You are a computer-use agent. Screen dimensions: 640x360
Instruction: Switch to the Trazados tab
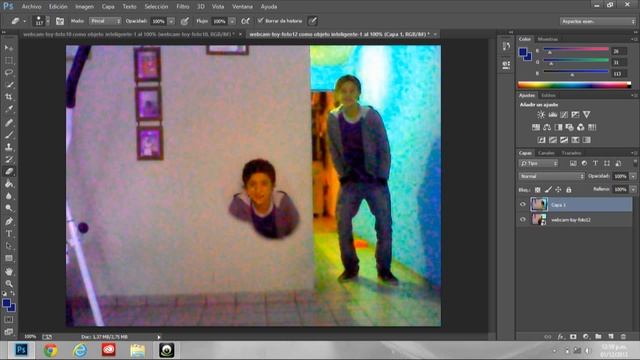coord(571,153)
